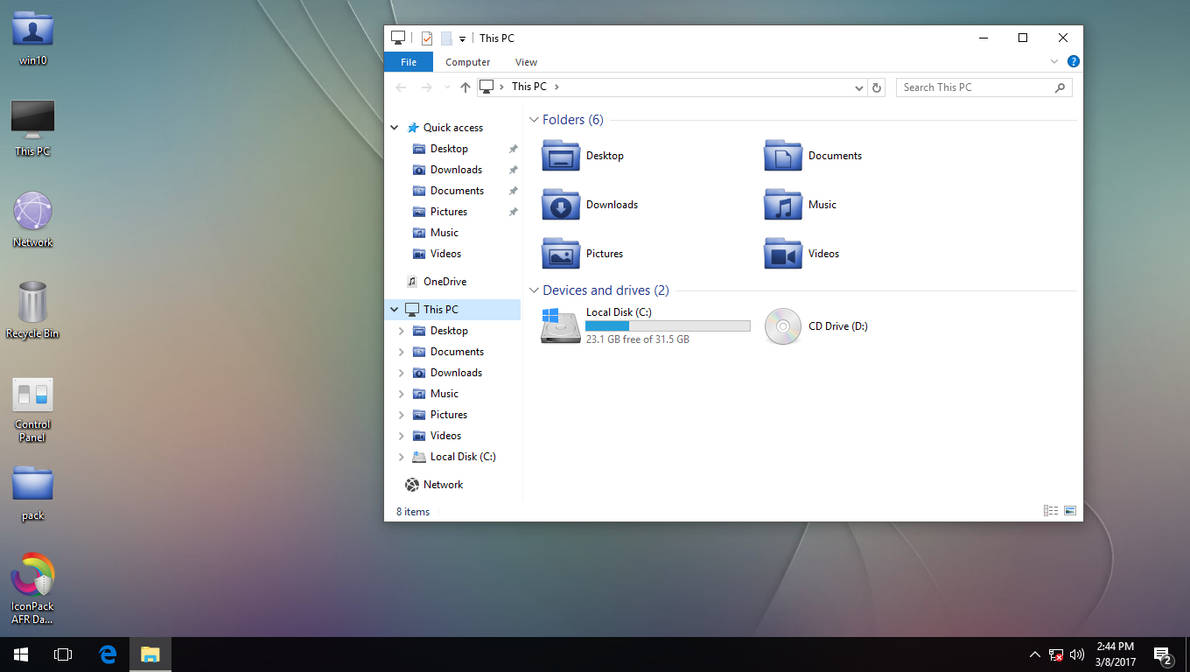1190x672 pixels.
Task: Click the search magnifier icon
Action: coord(1060,87)
